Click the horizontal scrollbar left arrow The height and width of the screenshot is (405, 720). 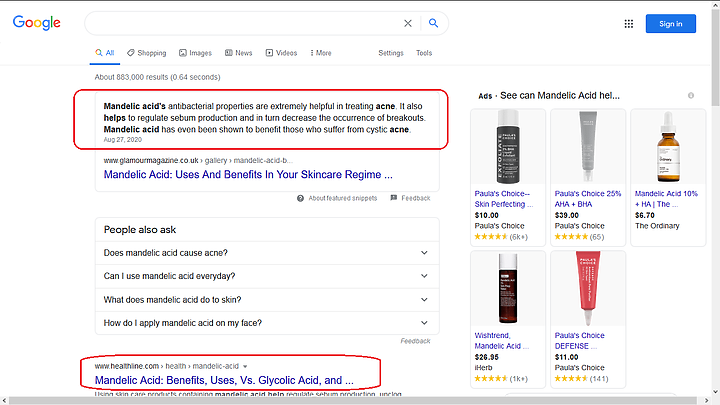coord(4,401)
